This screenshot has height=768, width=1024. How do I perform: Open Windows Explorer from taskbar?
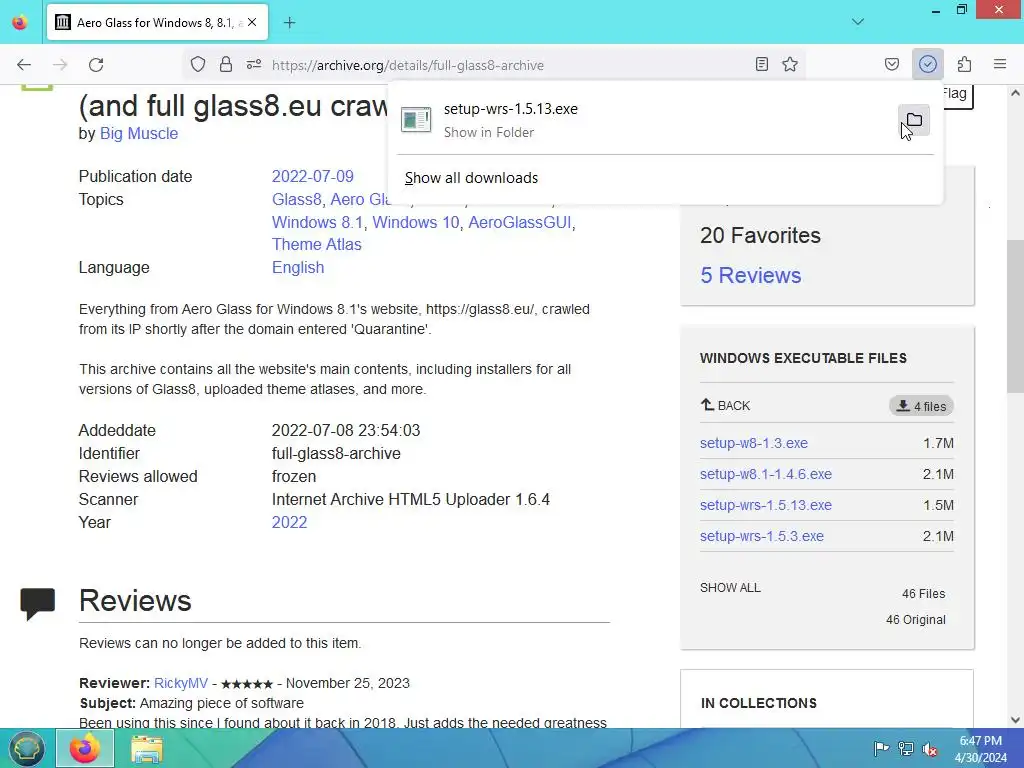[146, 748]
